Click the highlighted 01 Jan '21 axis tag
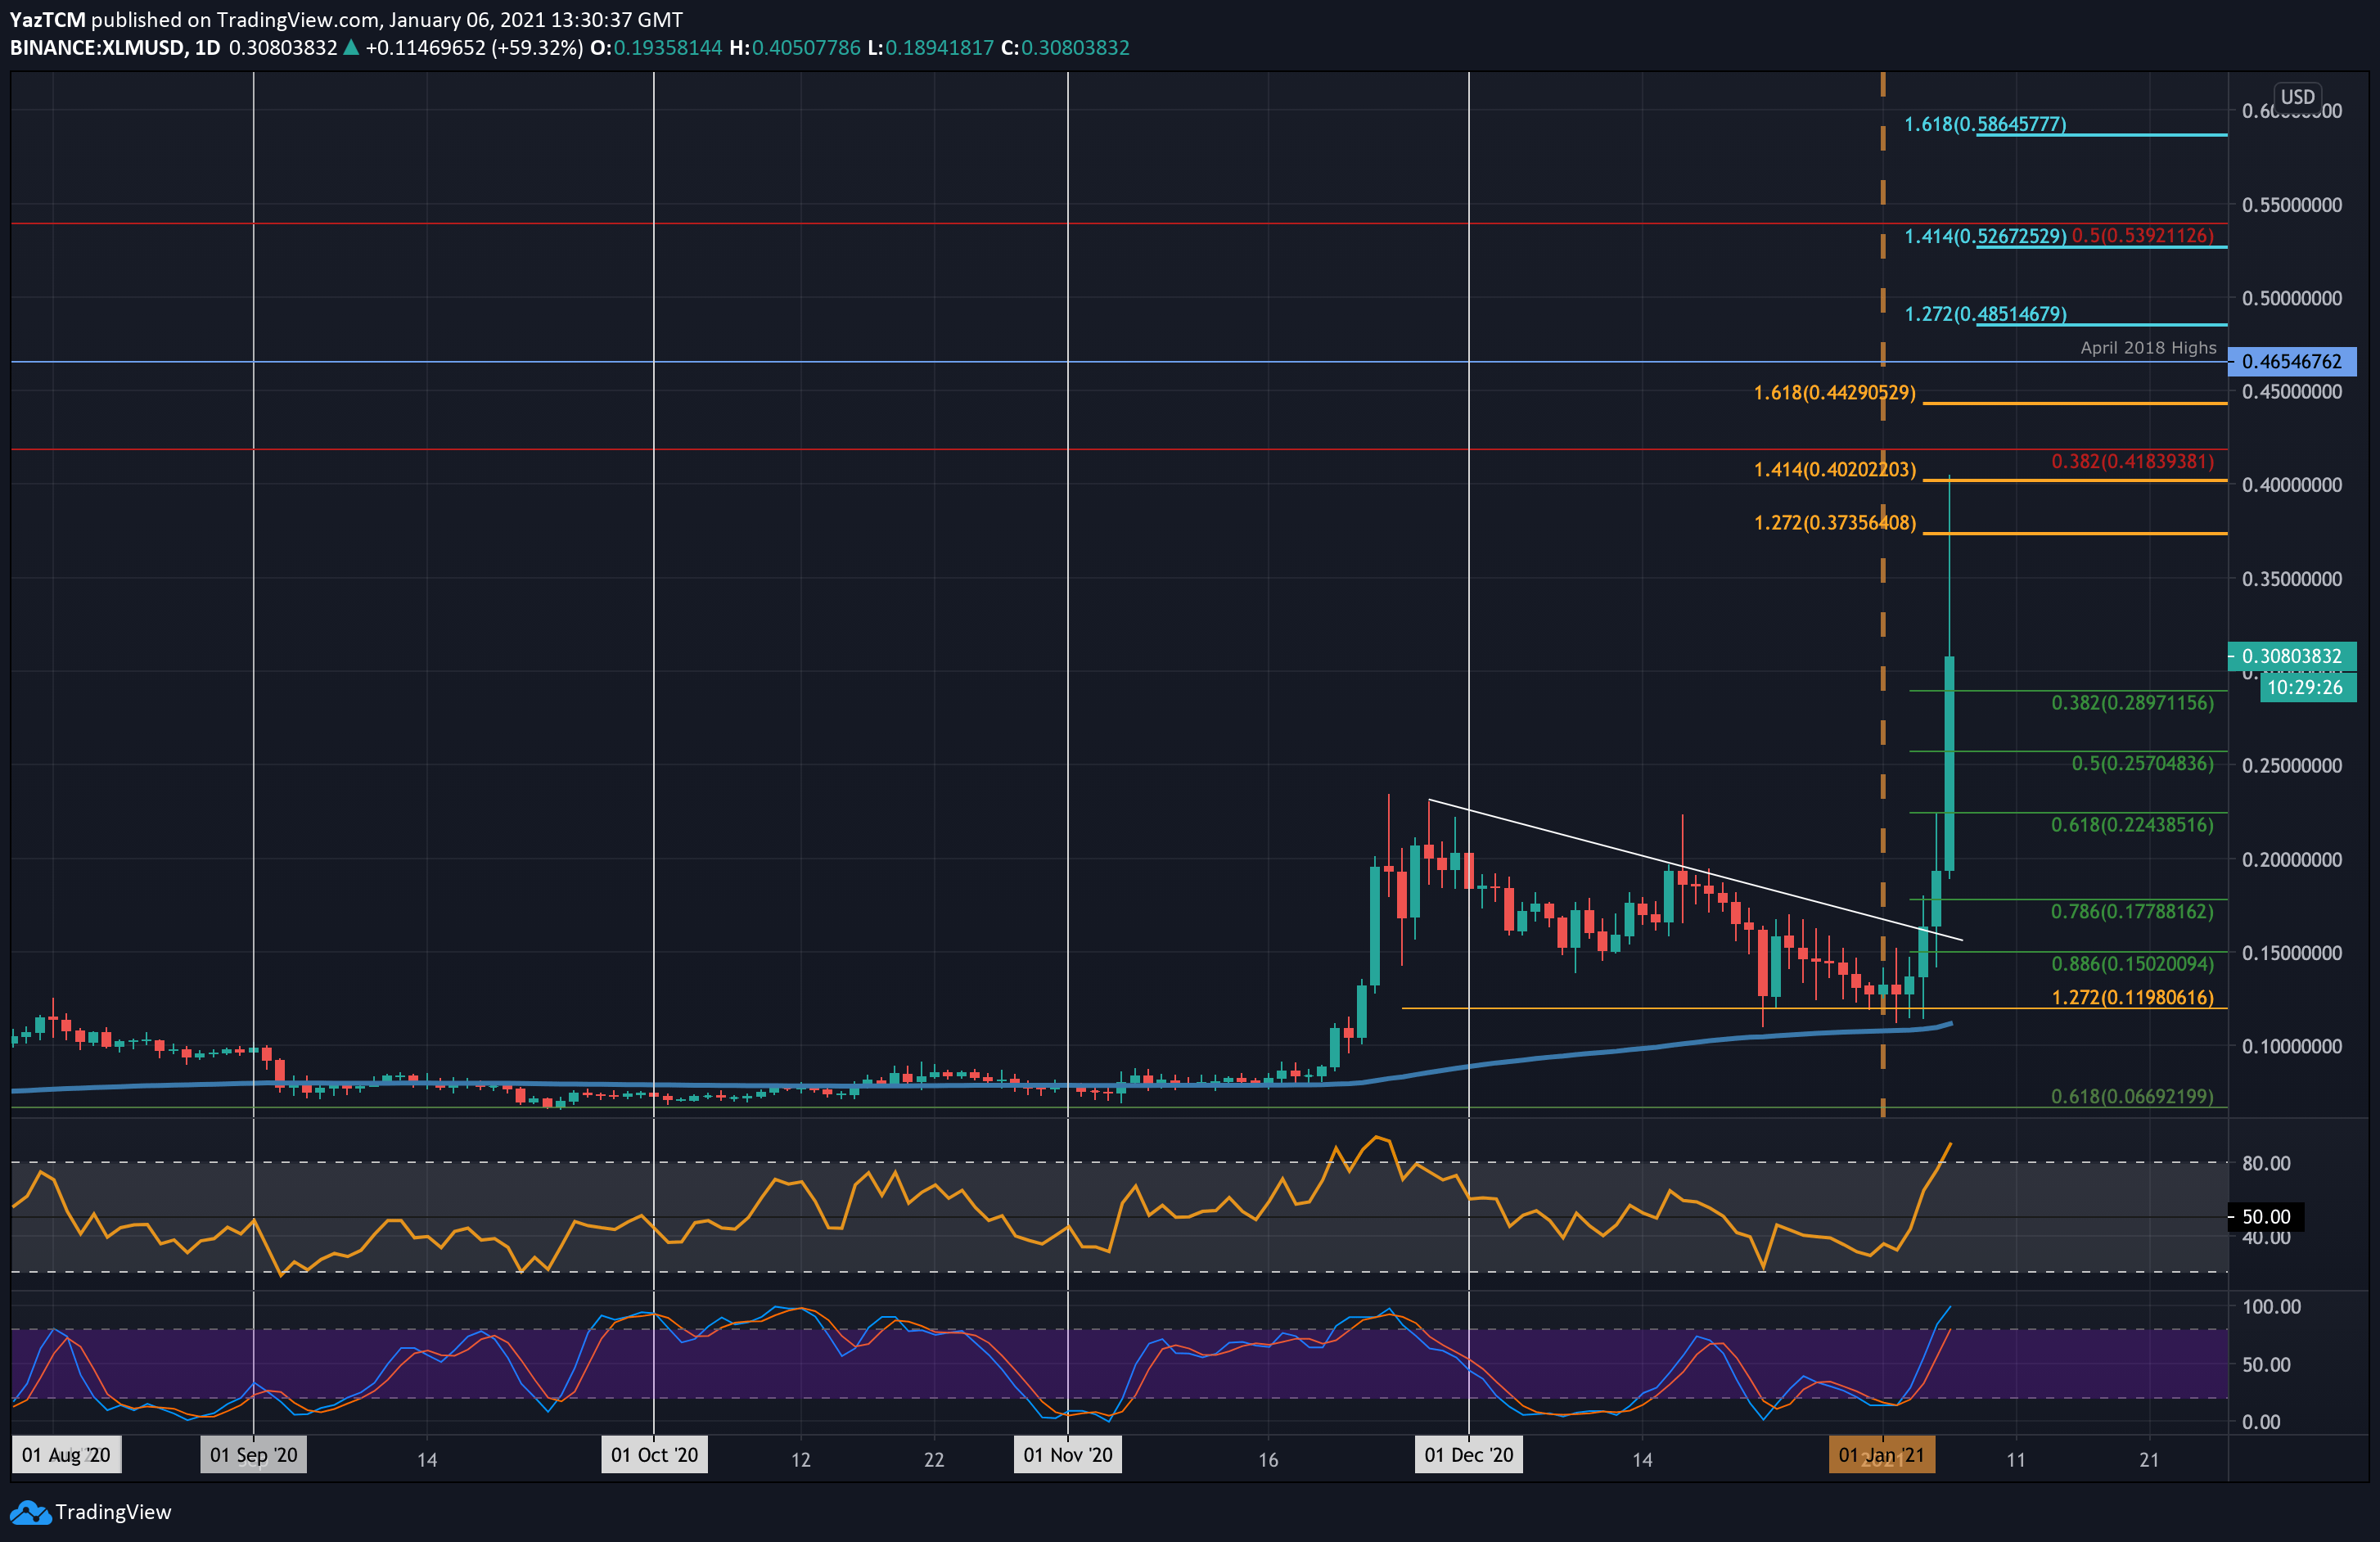 (x=1884, y=1456)
